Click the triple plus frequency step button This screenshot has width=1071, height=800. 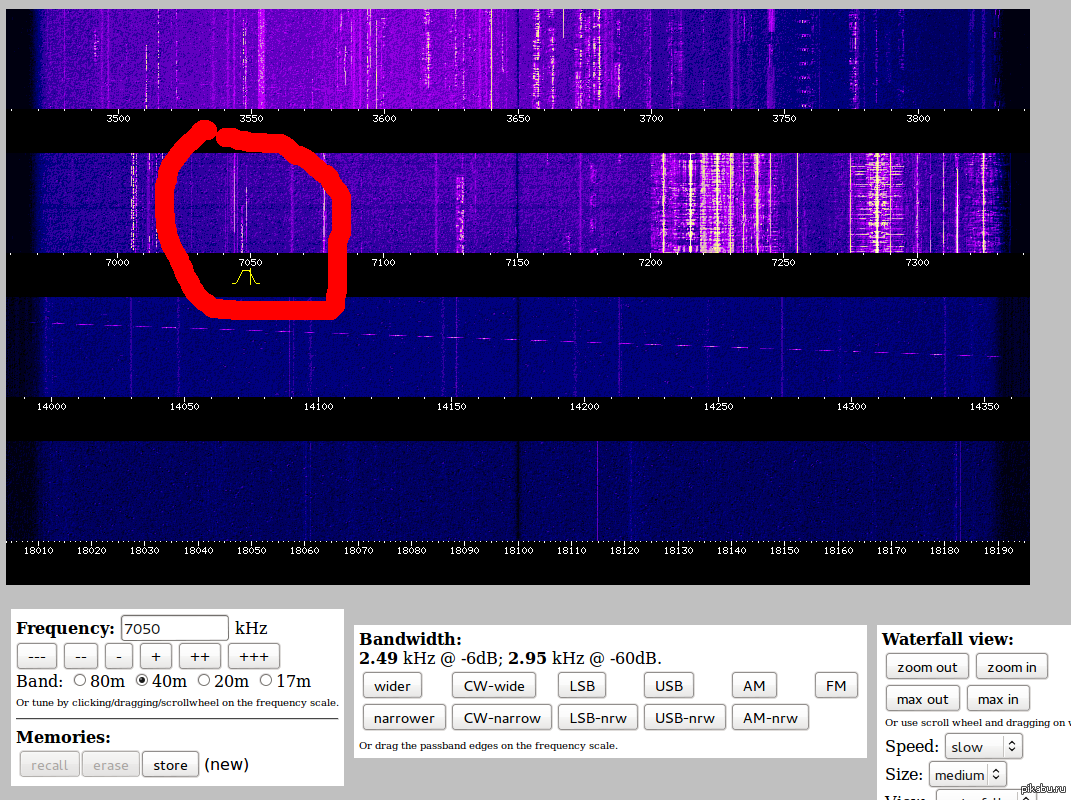click(x=254, y=656)
